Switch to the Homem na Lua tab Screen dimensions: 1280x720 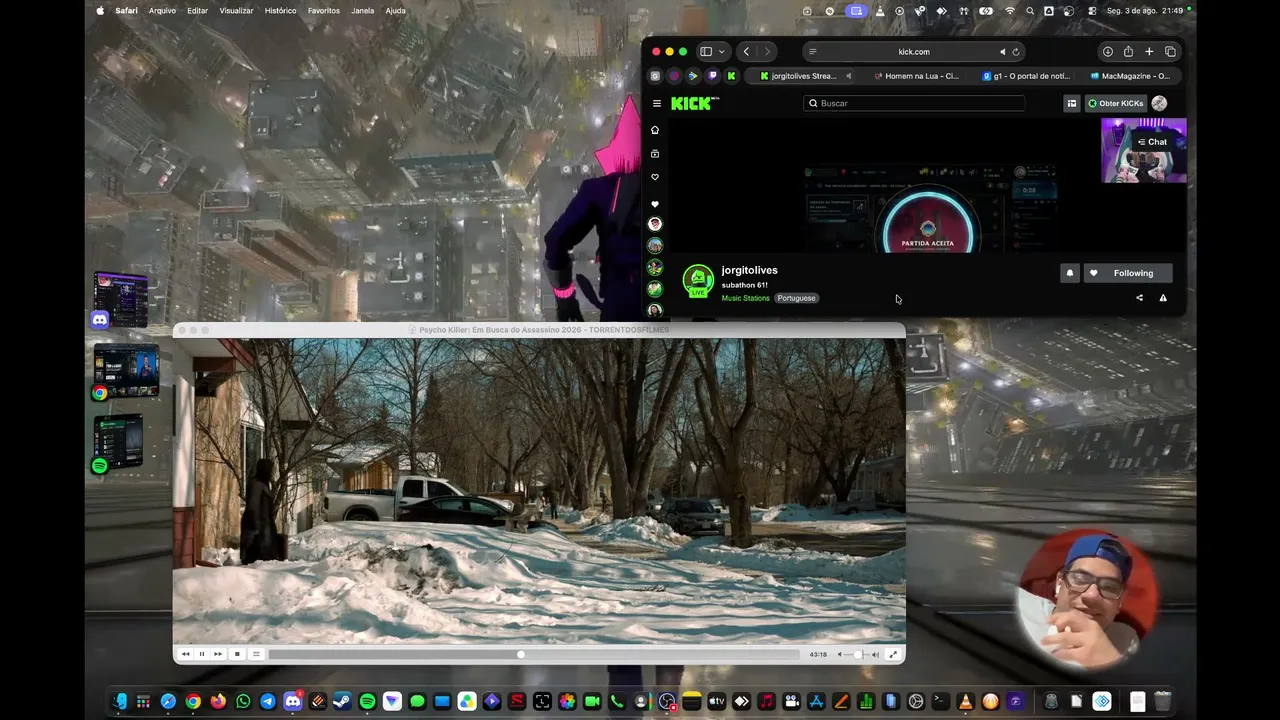click(915, 76)
